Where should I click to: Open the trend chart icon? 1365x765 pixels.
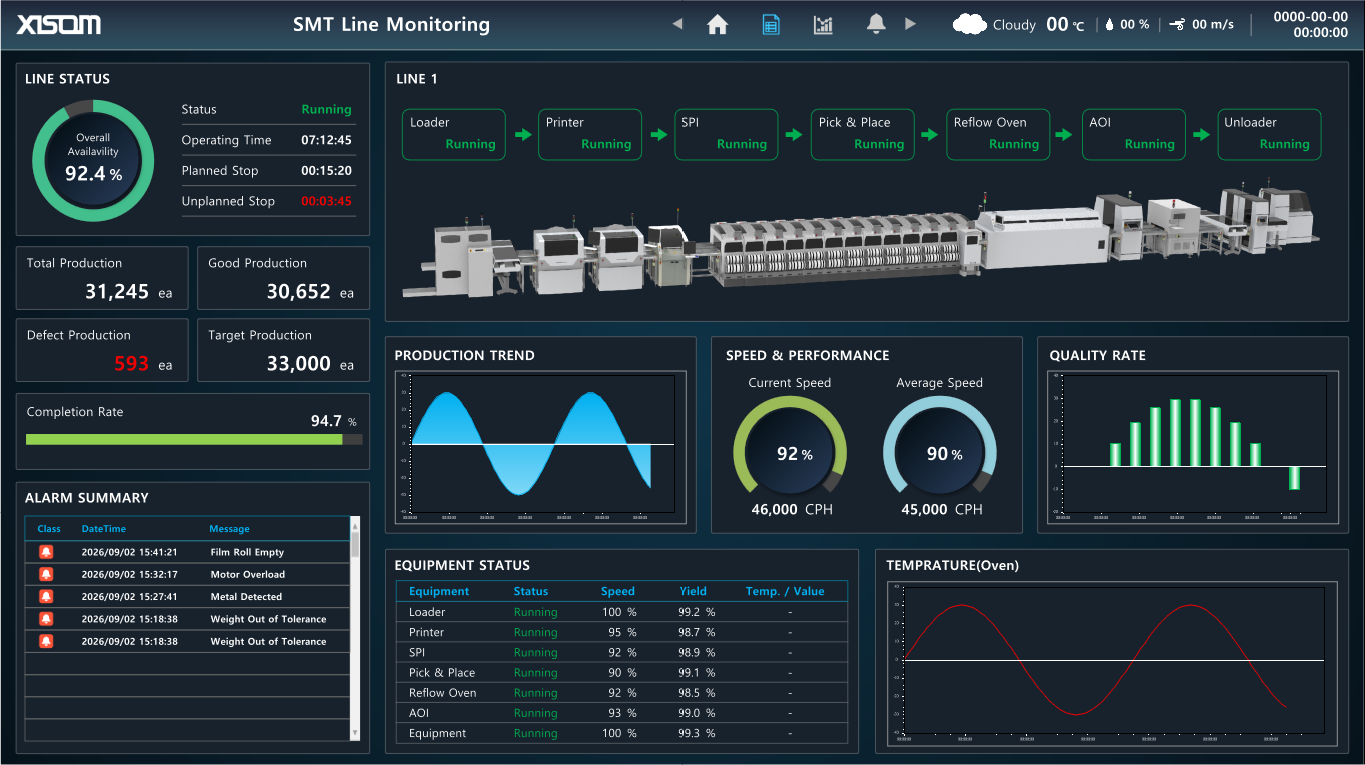click(x=823, y=25)
